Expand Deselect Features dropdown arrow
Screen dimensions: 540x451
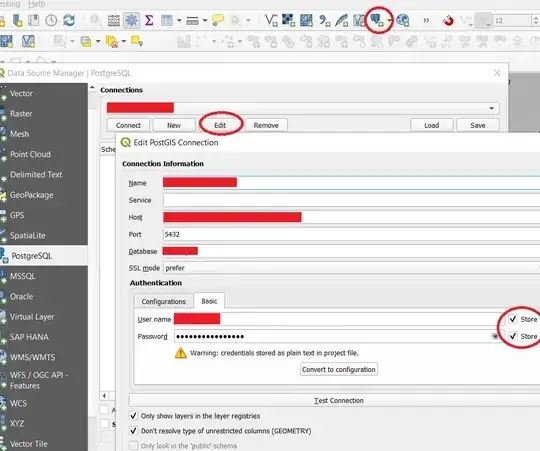coord(124,42)
